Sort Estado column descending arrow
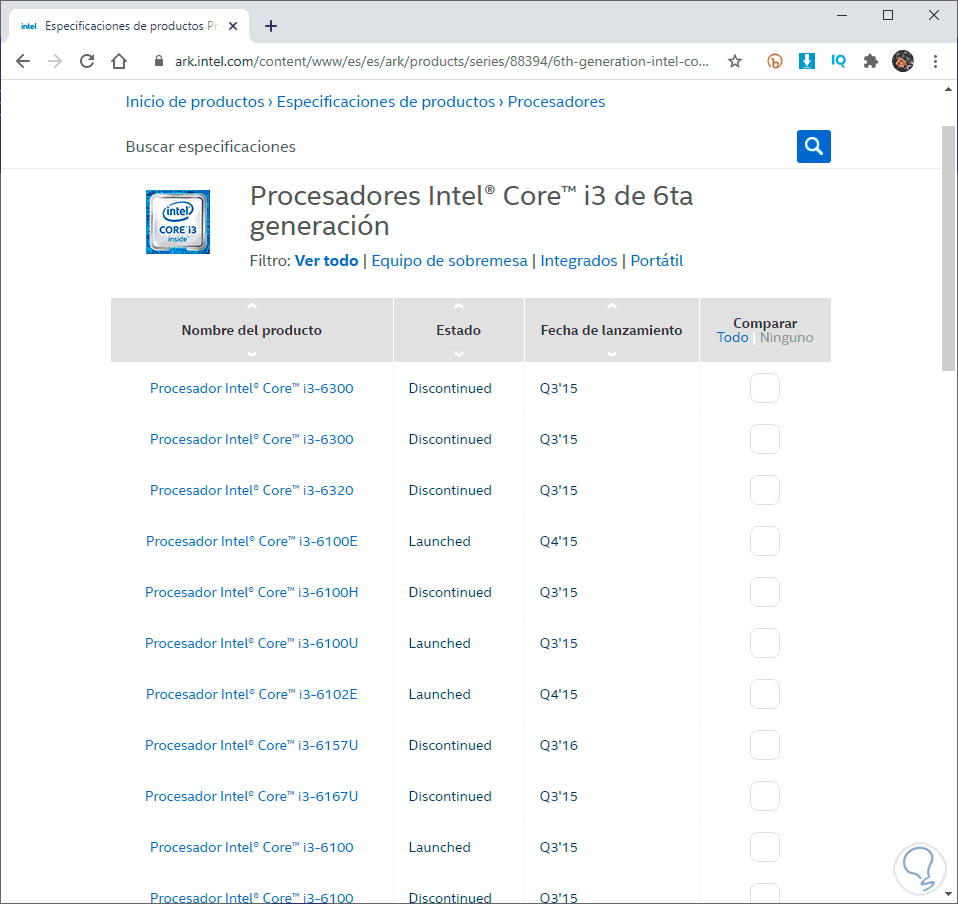This screenshot has width=958, height=904. coord(459,354)
